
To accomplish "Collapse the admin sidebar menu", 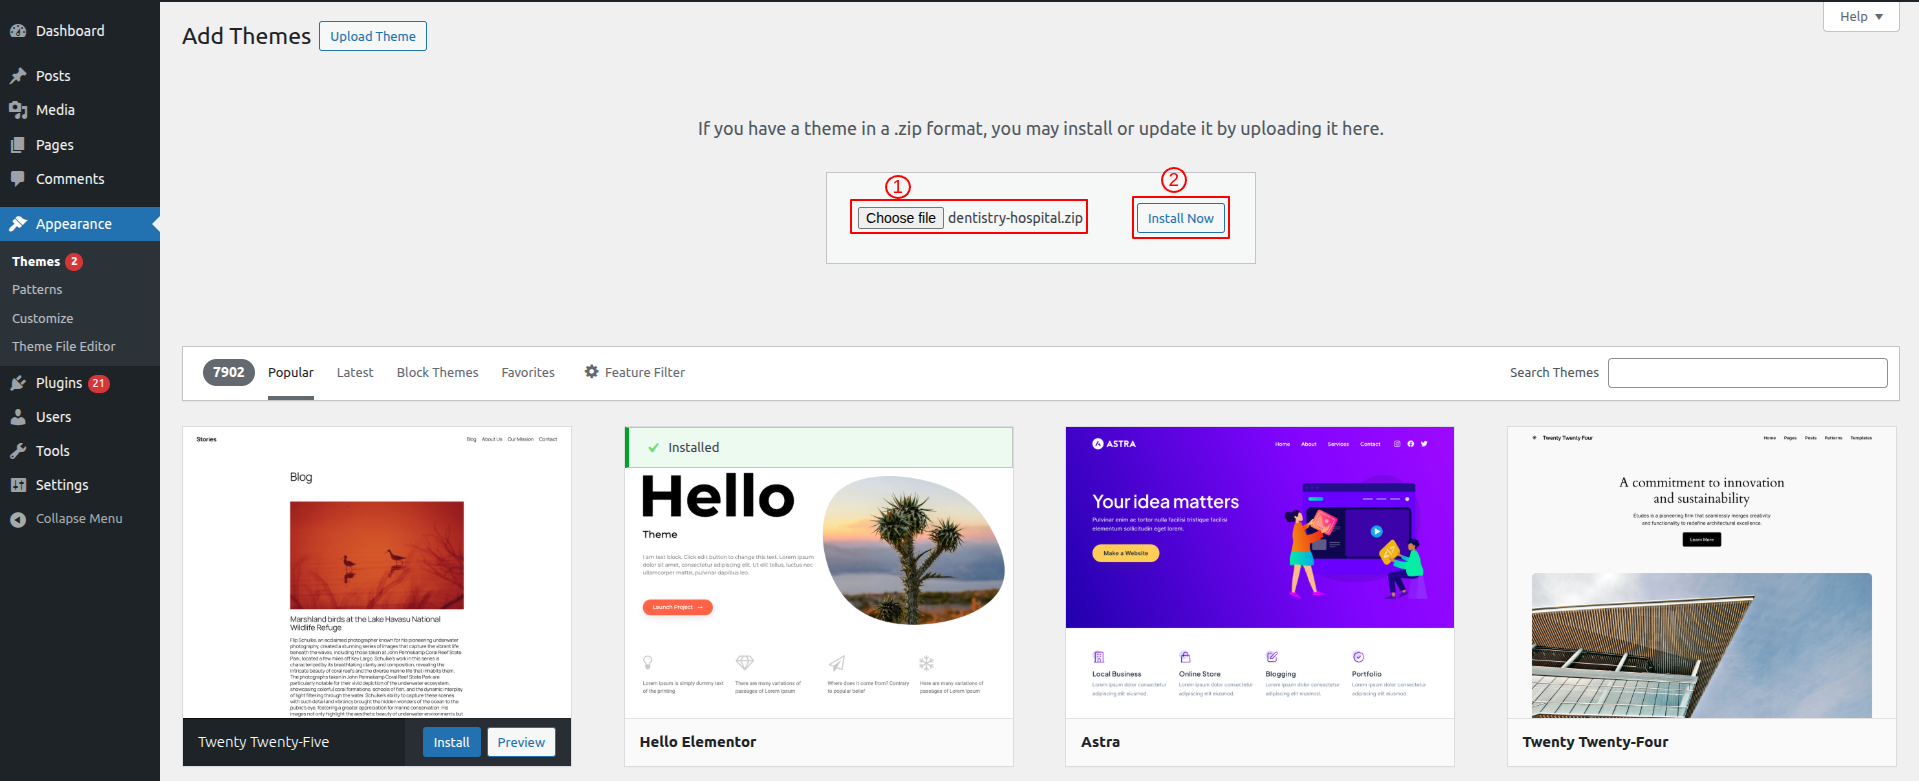I will [x=67, y=519].
